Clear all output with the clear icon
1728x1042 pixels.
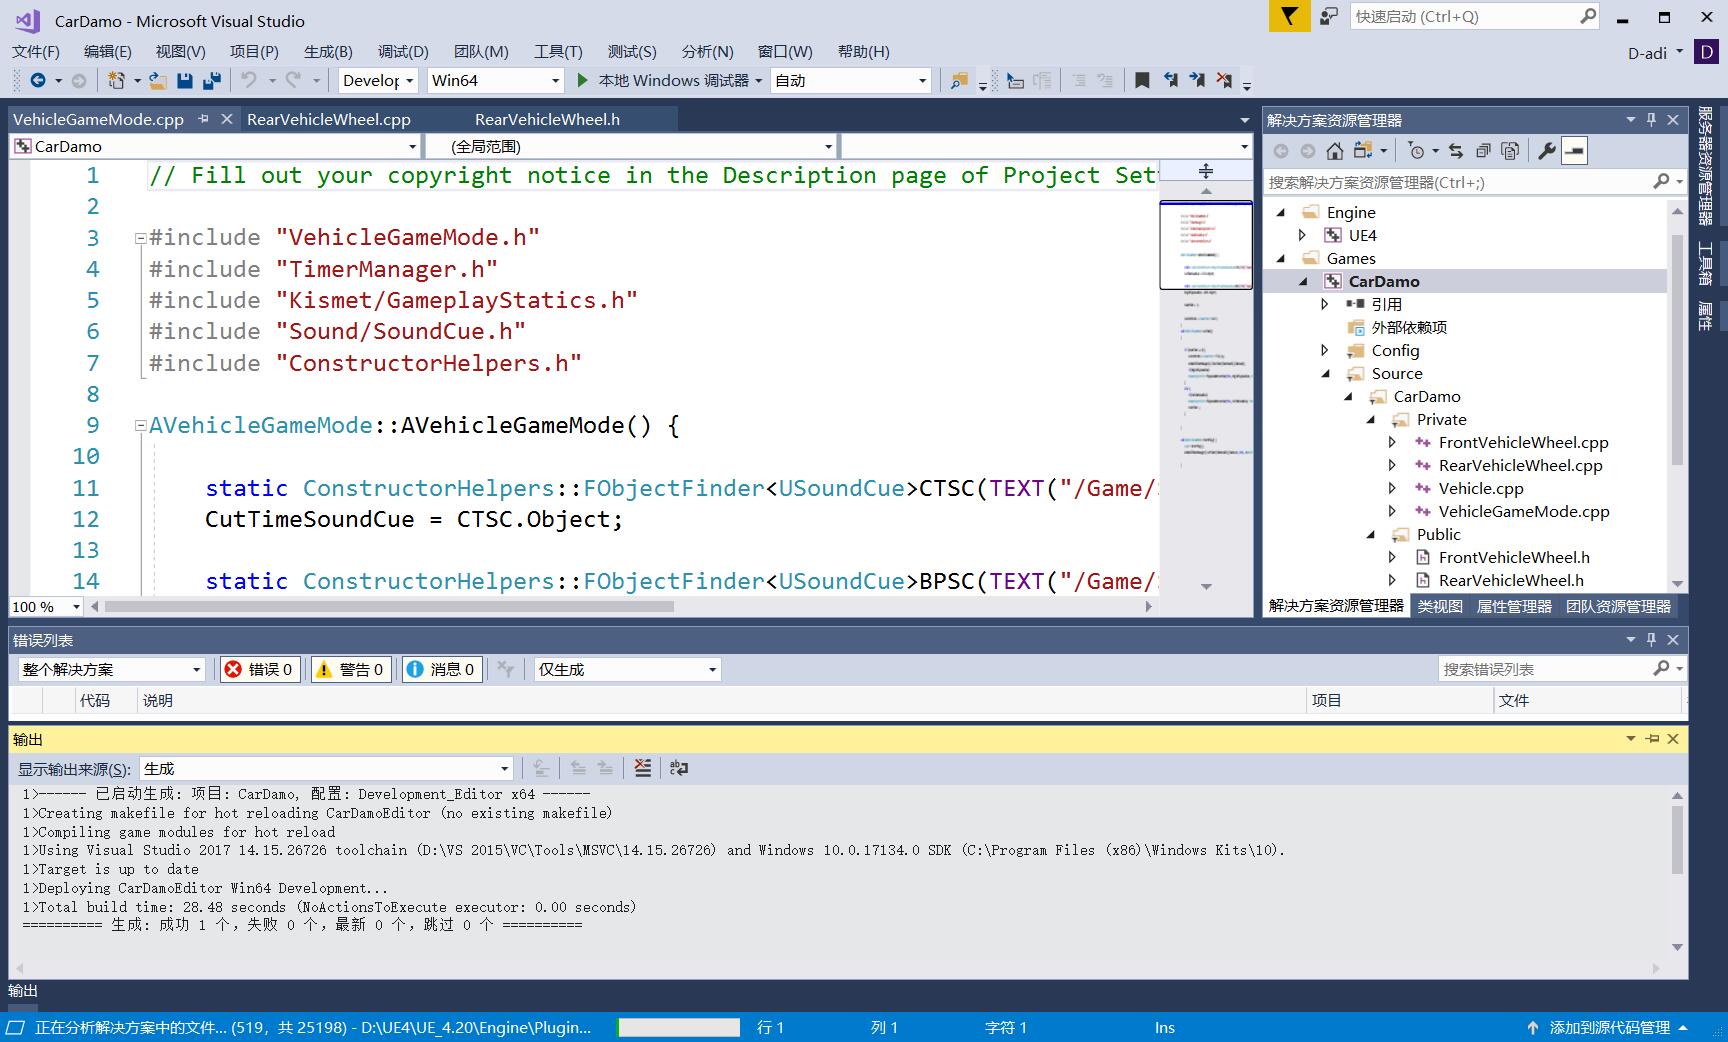(x=643, y=768)
